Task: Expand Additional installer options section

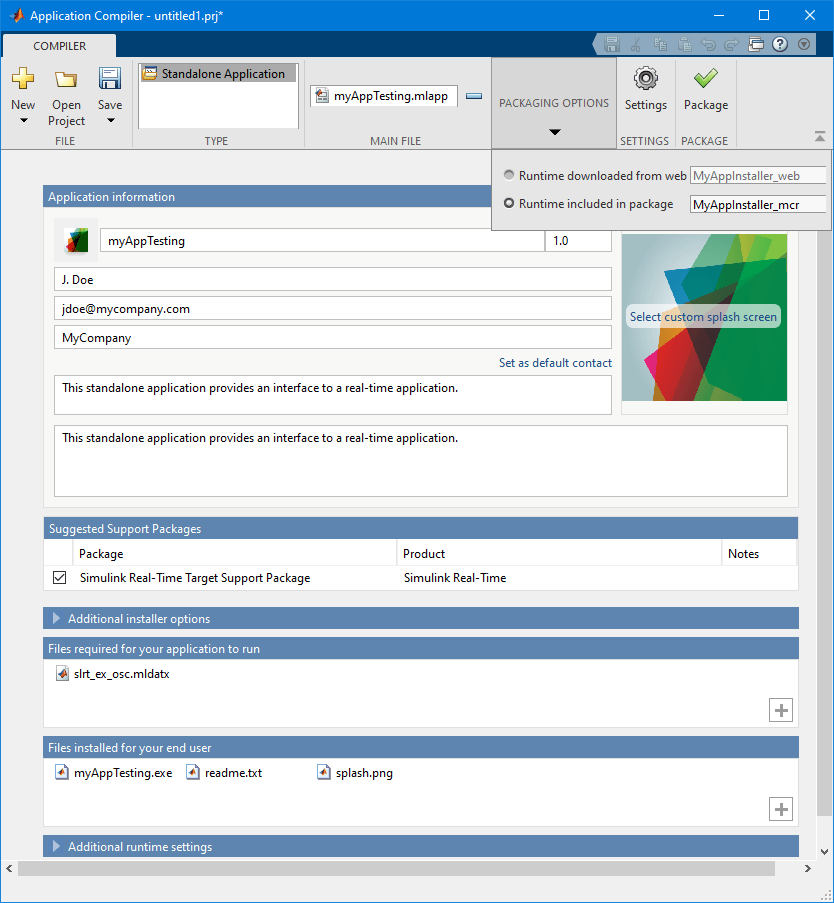Action: click(57, 619)
